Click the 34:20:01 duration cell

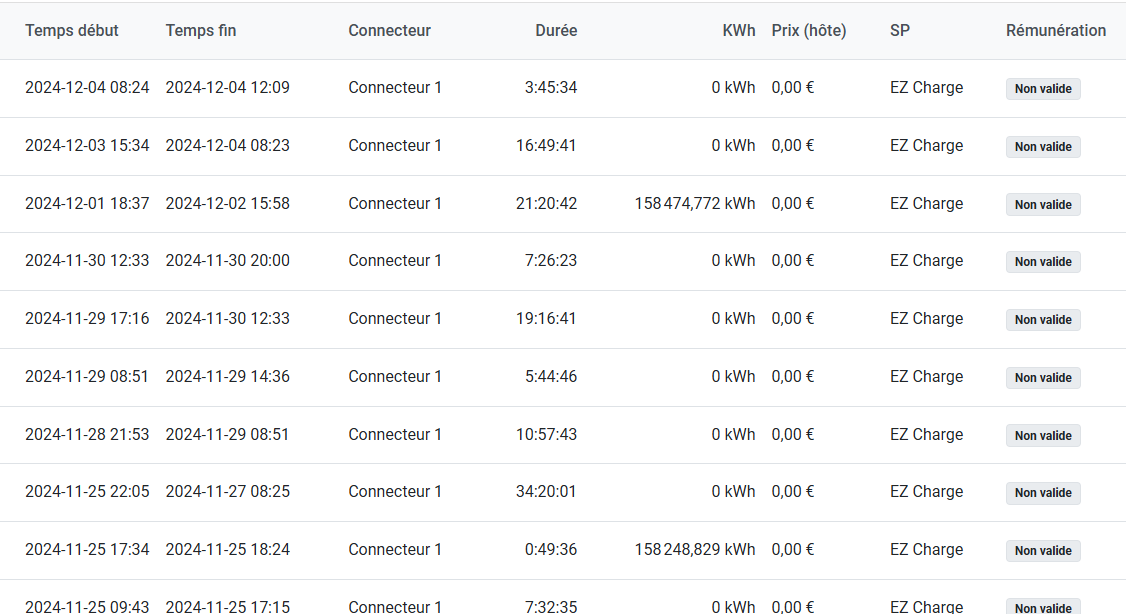tap(546, 492)
